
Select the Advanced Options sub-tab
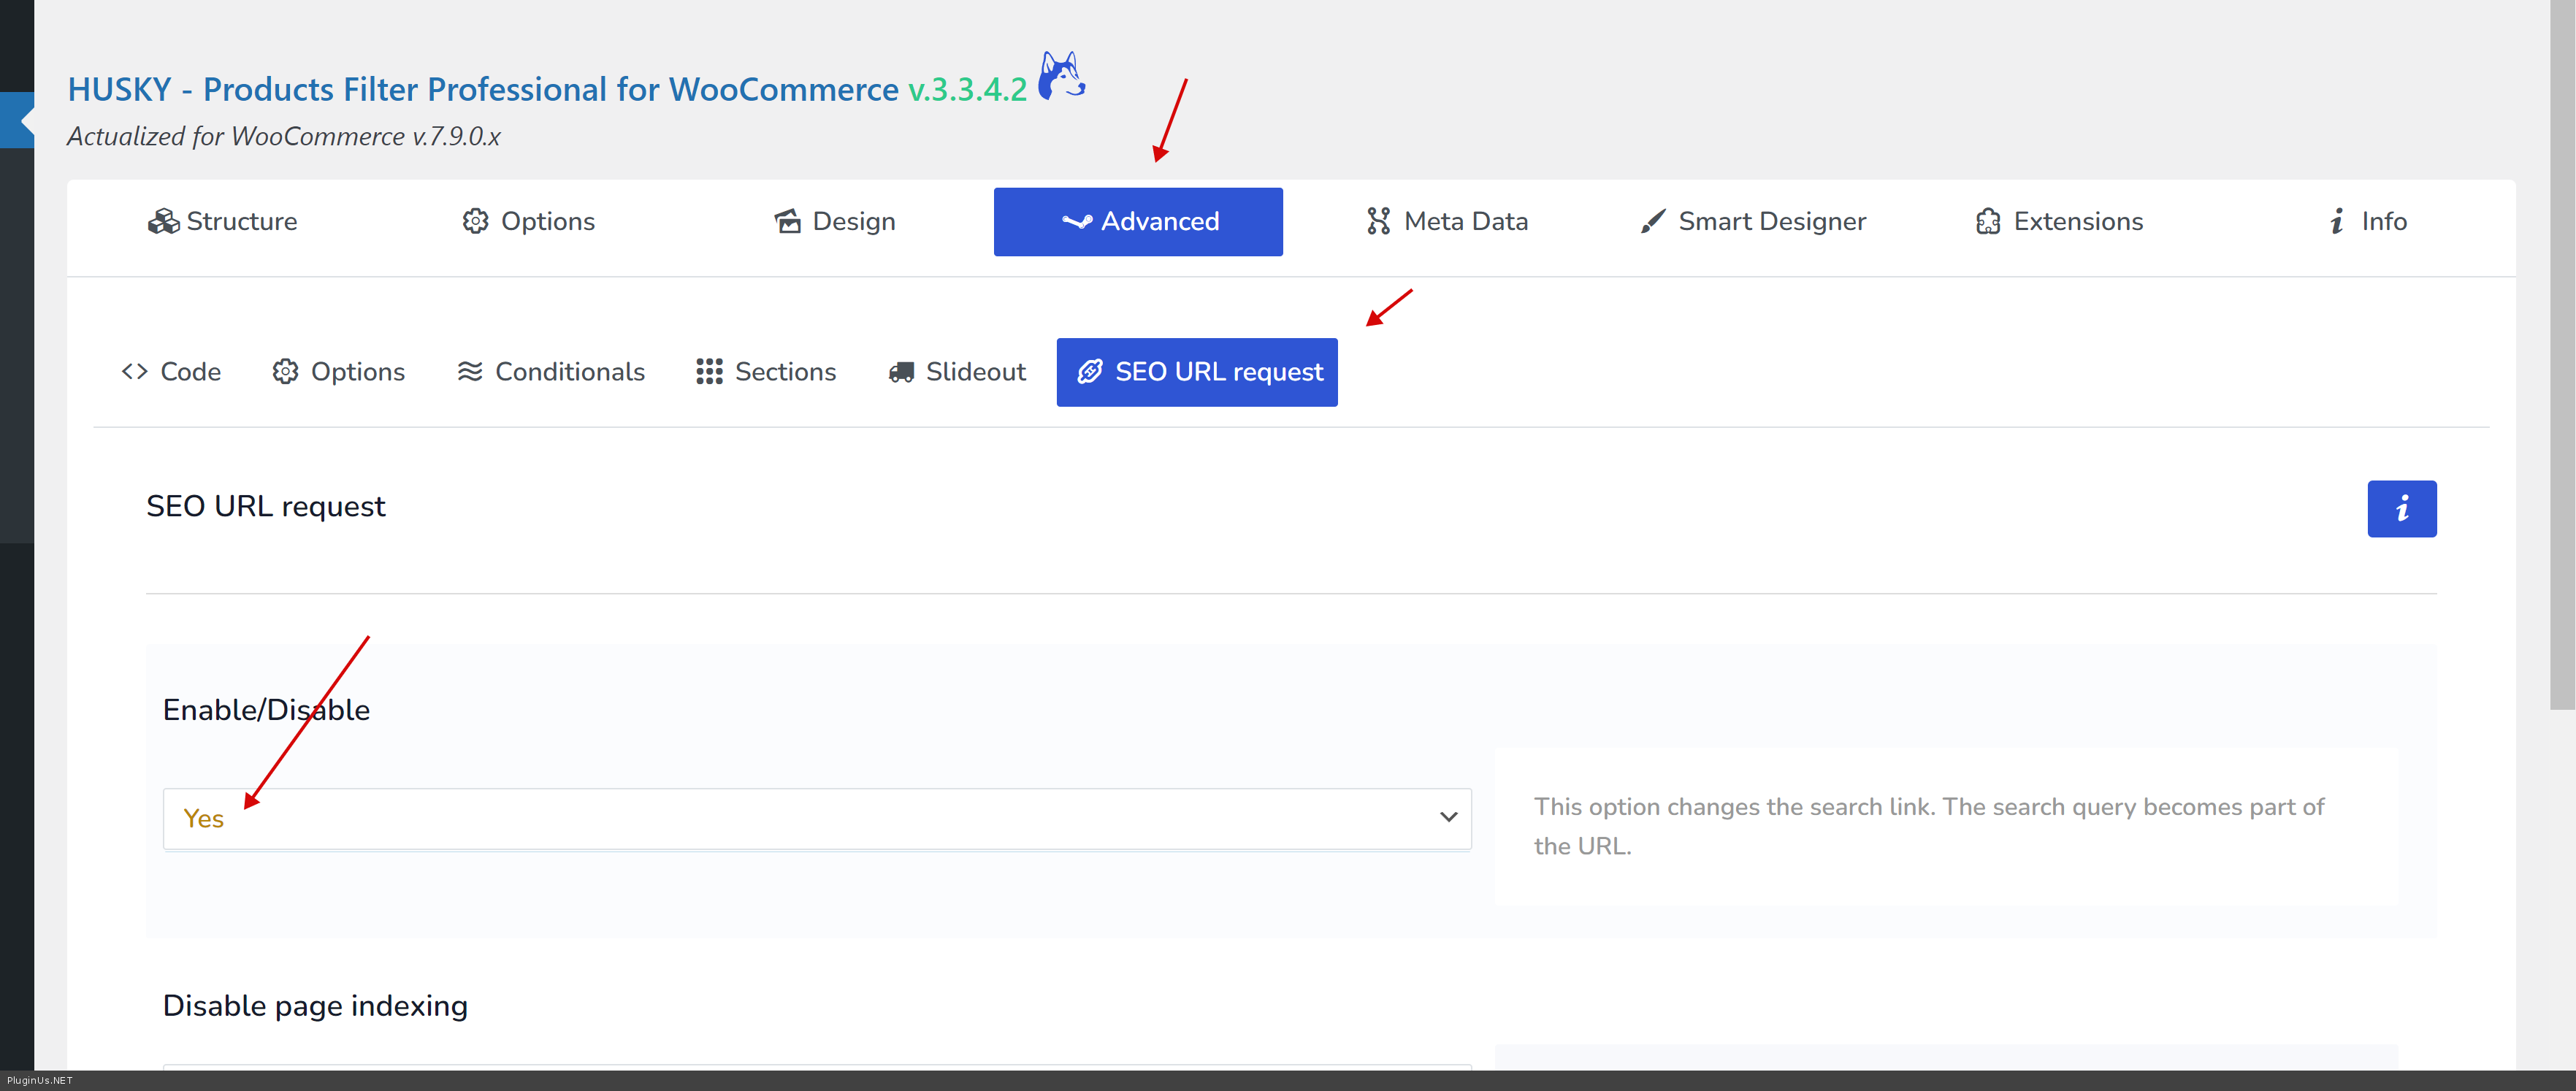click(x=339, y=372)
